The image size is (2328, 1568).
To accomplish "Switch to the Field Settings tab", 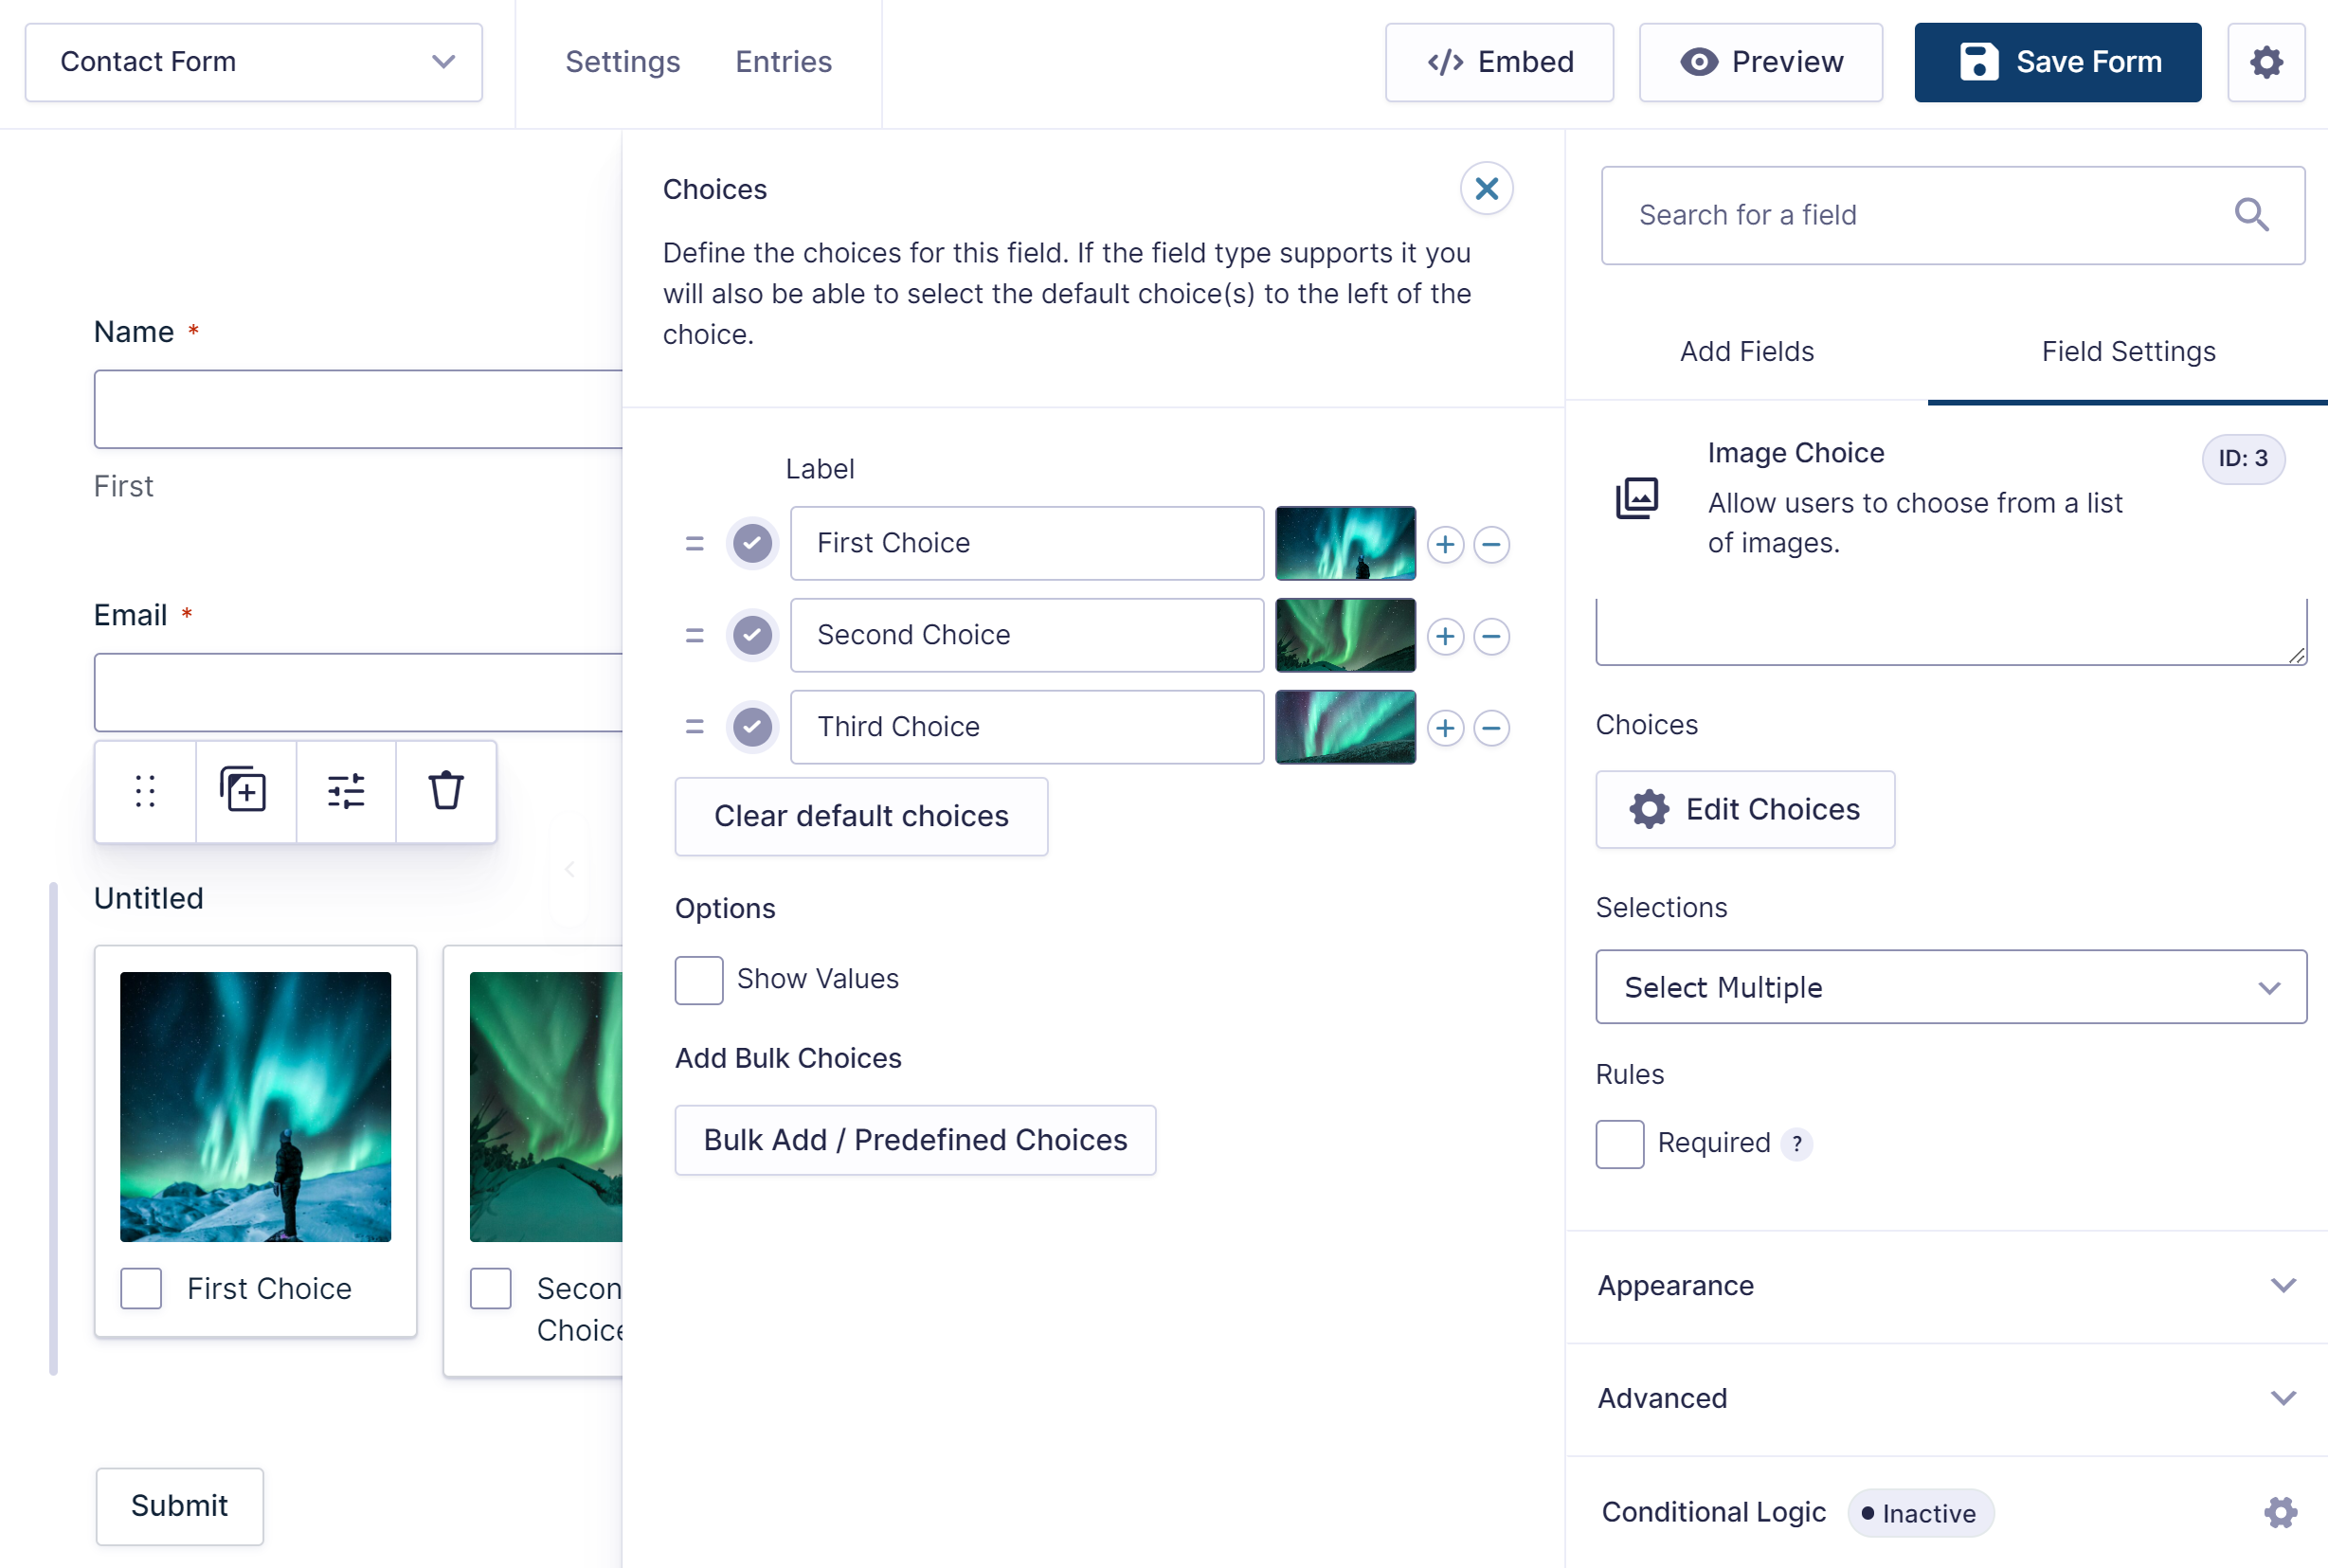I will click(2128, 351).
